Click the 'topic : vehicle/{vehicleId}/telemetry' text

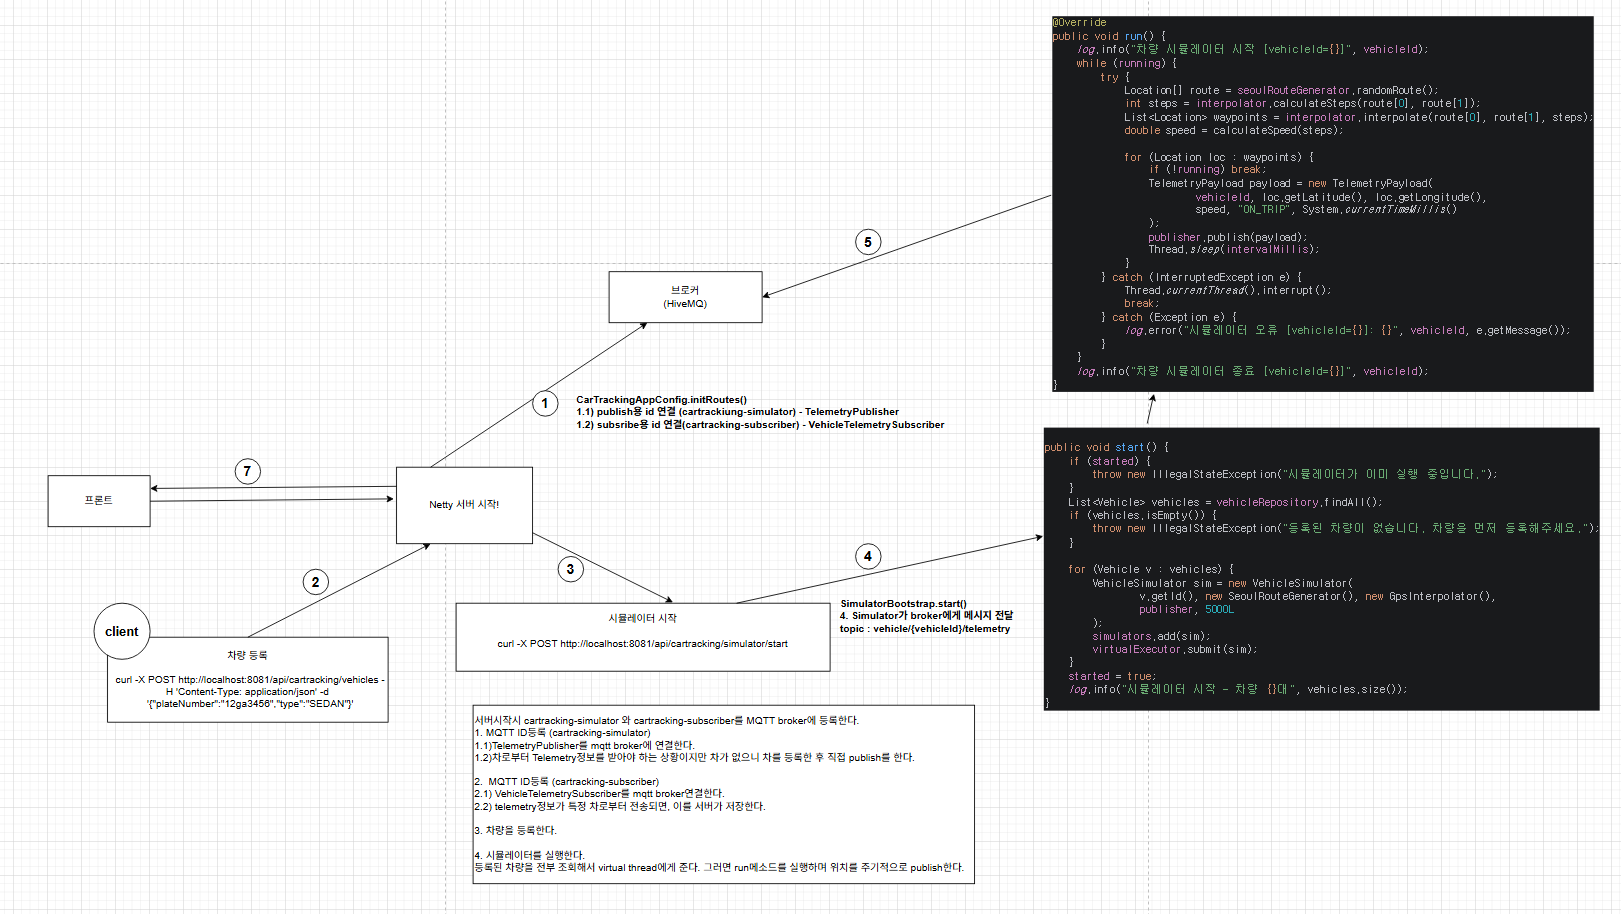tap(925, 628)
